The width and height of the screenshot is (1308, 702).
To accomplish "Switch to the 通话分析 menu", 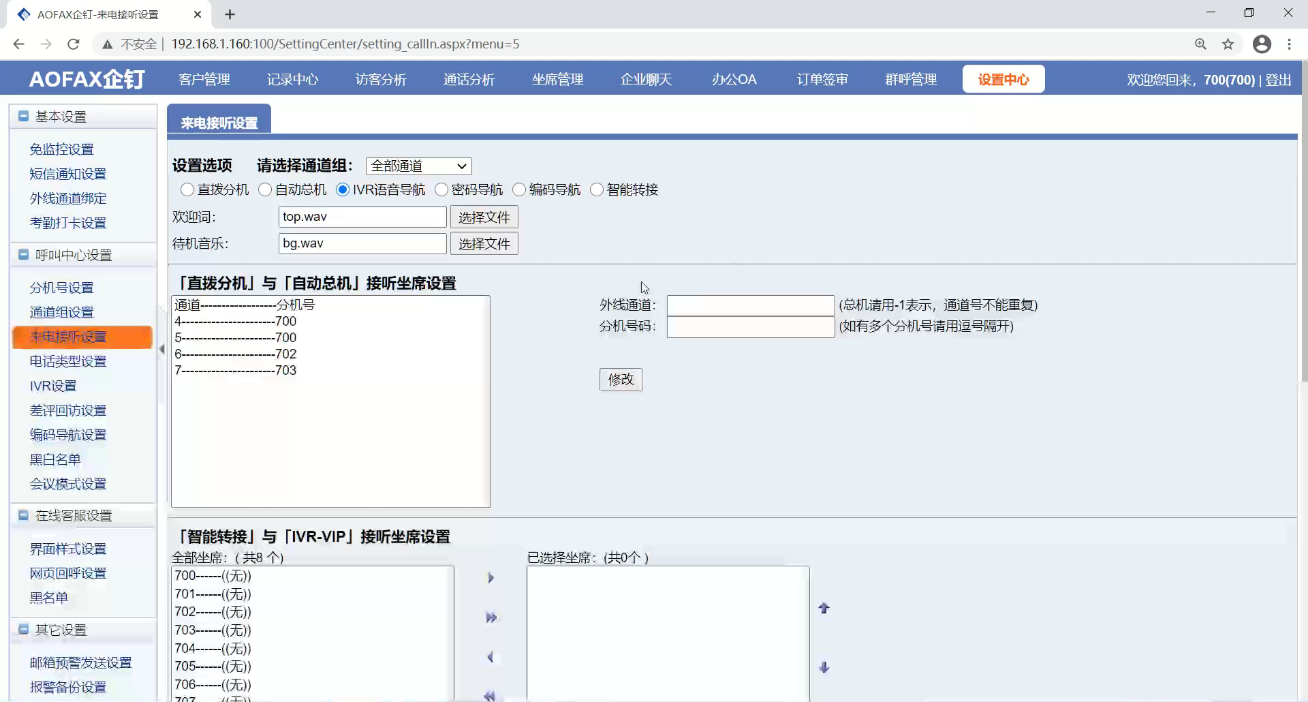I will coord(469,80).
